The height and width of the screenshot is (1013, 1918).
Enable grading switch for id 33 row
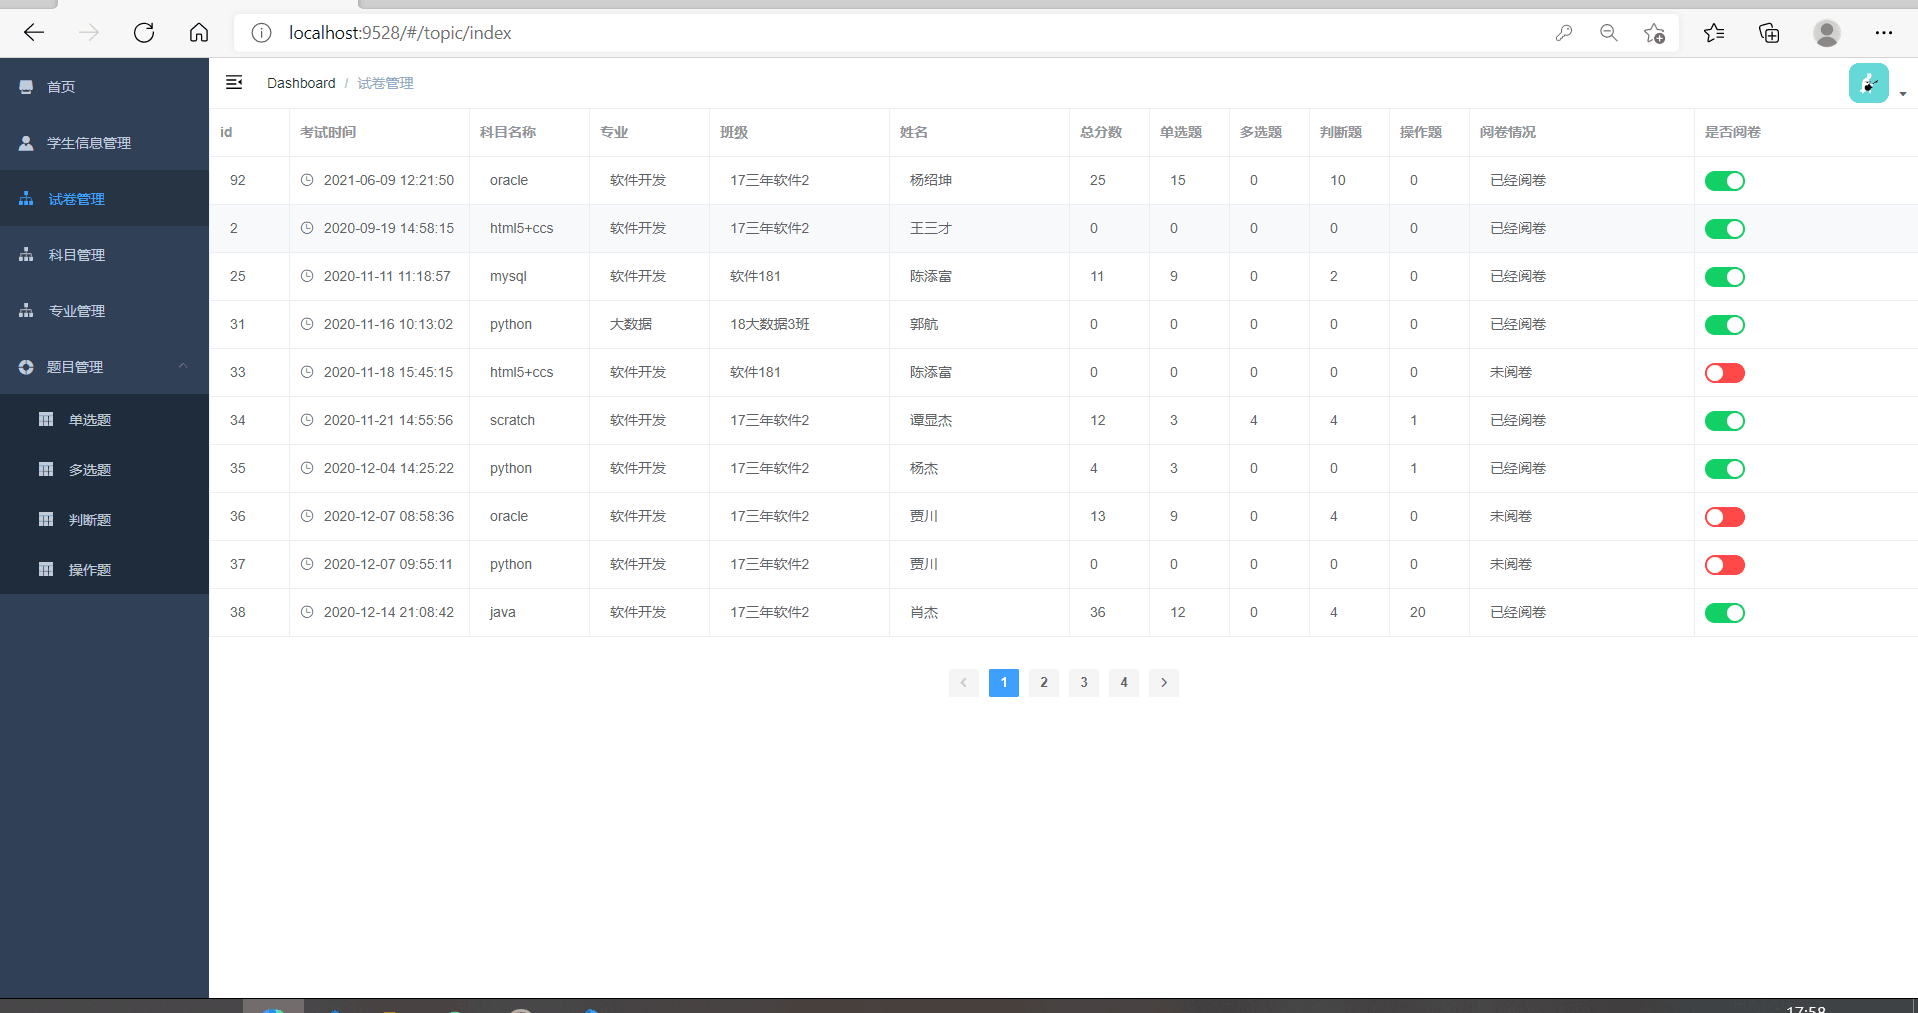click(x=1724, y=373)
